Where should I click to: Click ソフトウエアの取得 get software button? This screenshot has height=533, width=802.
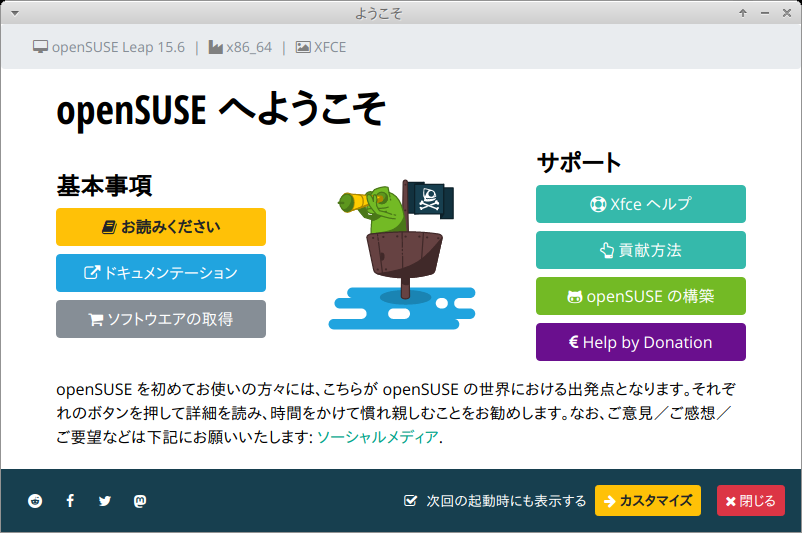161,319
